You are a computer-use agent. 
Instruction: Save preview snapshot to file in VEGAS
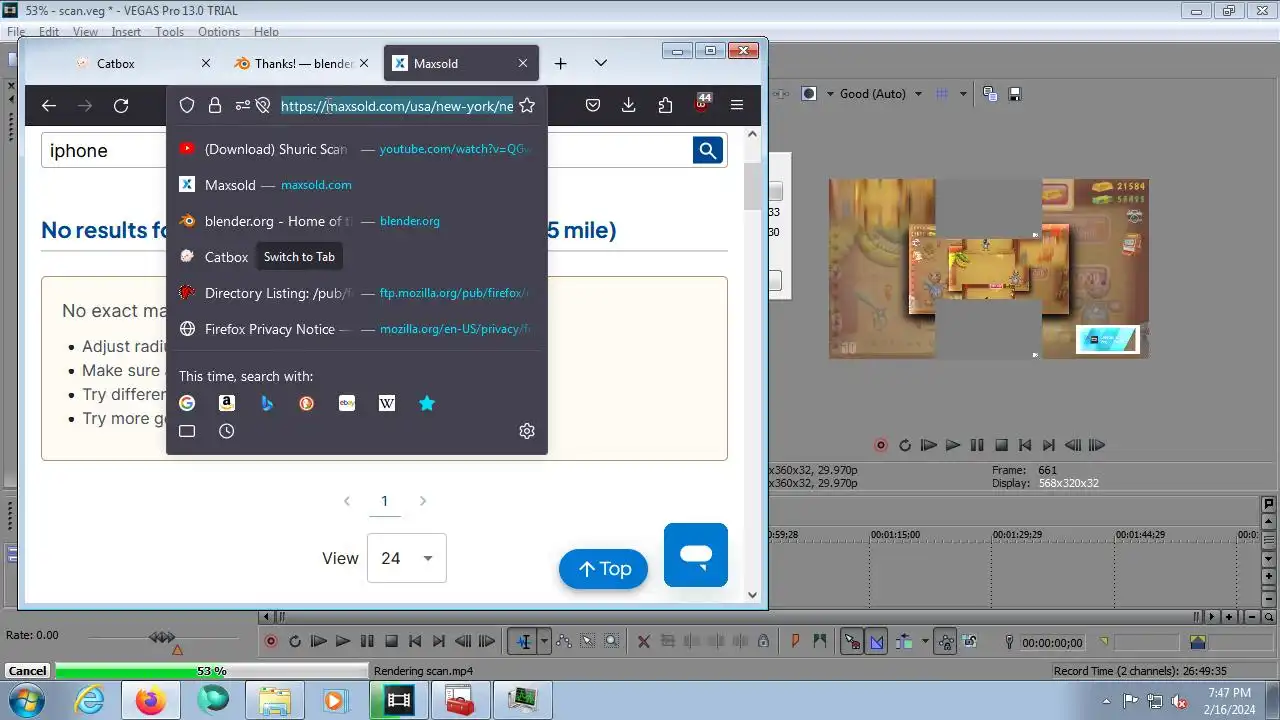click(x=1015, y=94)
